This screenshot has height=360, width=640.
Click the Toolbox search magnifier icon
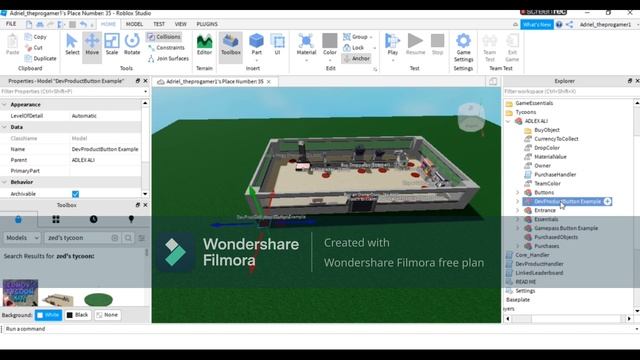point(128,238)
